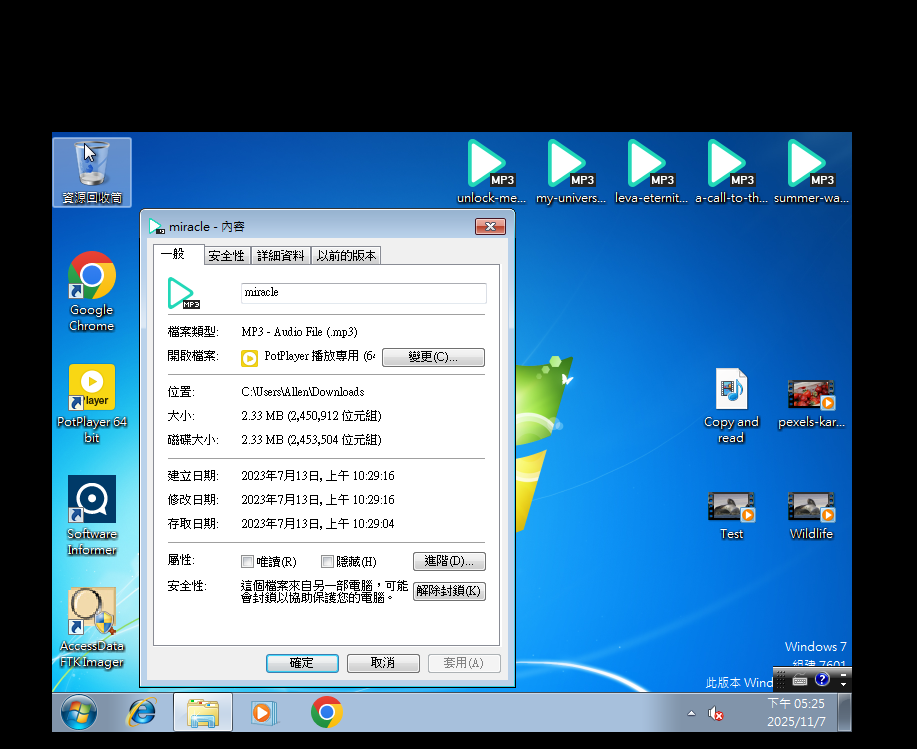Select the Wildlife video file icon

point(811,516)
